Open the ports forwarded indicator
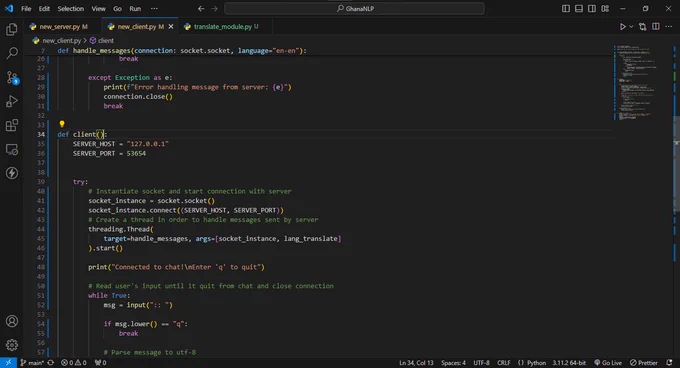 pyautogui.click(x=100, y=362)
